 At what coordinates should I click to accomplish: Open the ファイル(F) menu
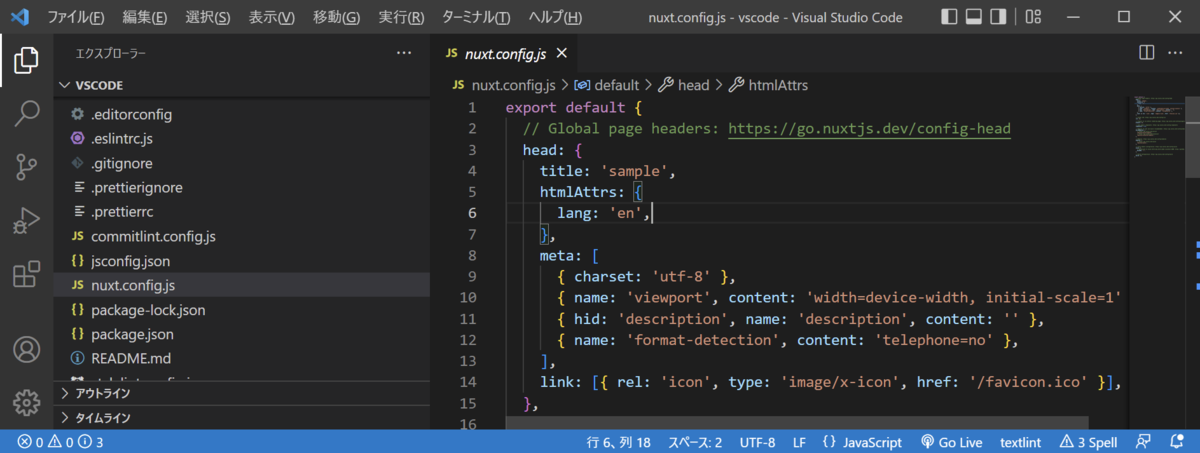[76, 18]
